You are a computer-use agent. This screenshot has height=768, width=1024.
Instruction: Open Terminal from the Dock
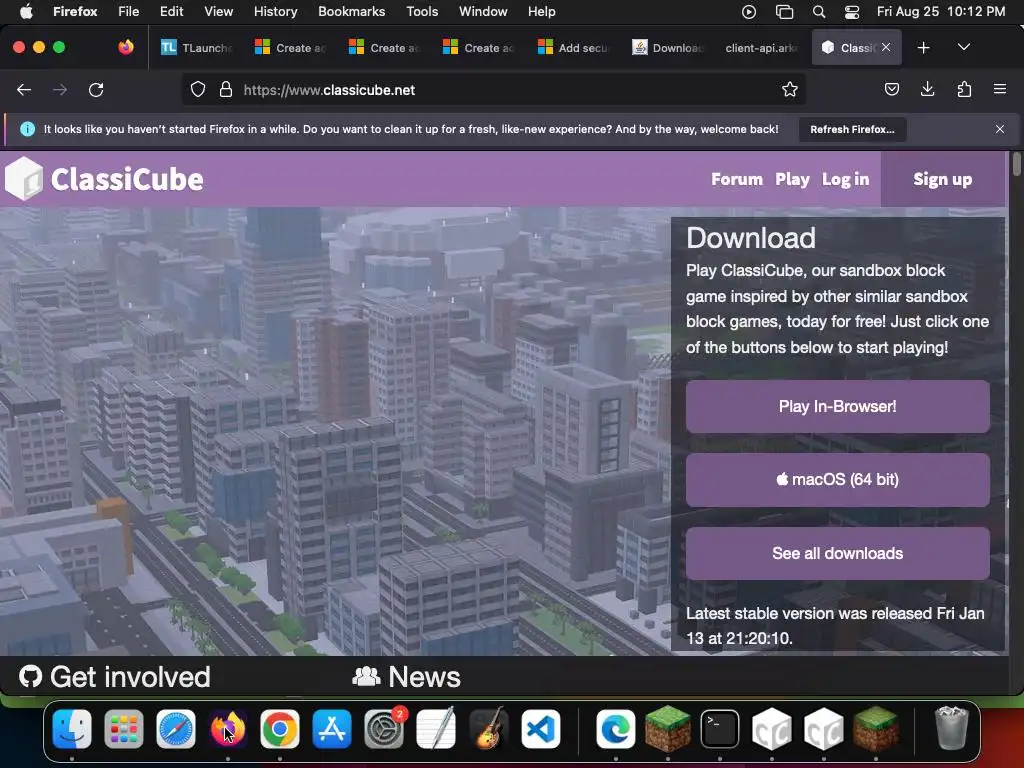tap(720, 729)
